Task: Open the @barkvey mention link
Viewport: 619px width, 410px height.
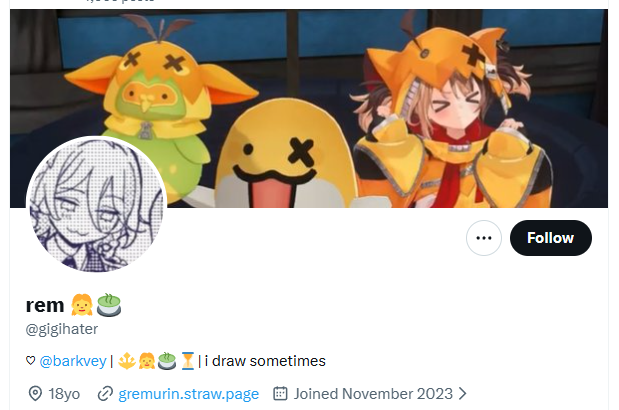Action: (x=73, y=361)
